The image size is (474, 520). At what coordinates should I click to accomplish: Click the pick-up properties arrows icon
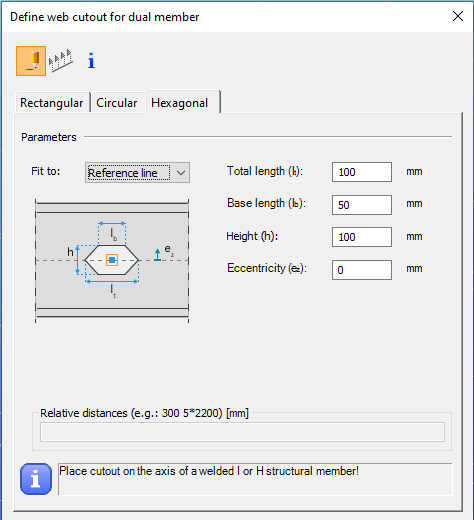coord(61,60)
